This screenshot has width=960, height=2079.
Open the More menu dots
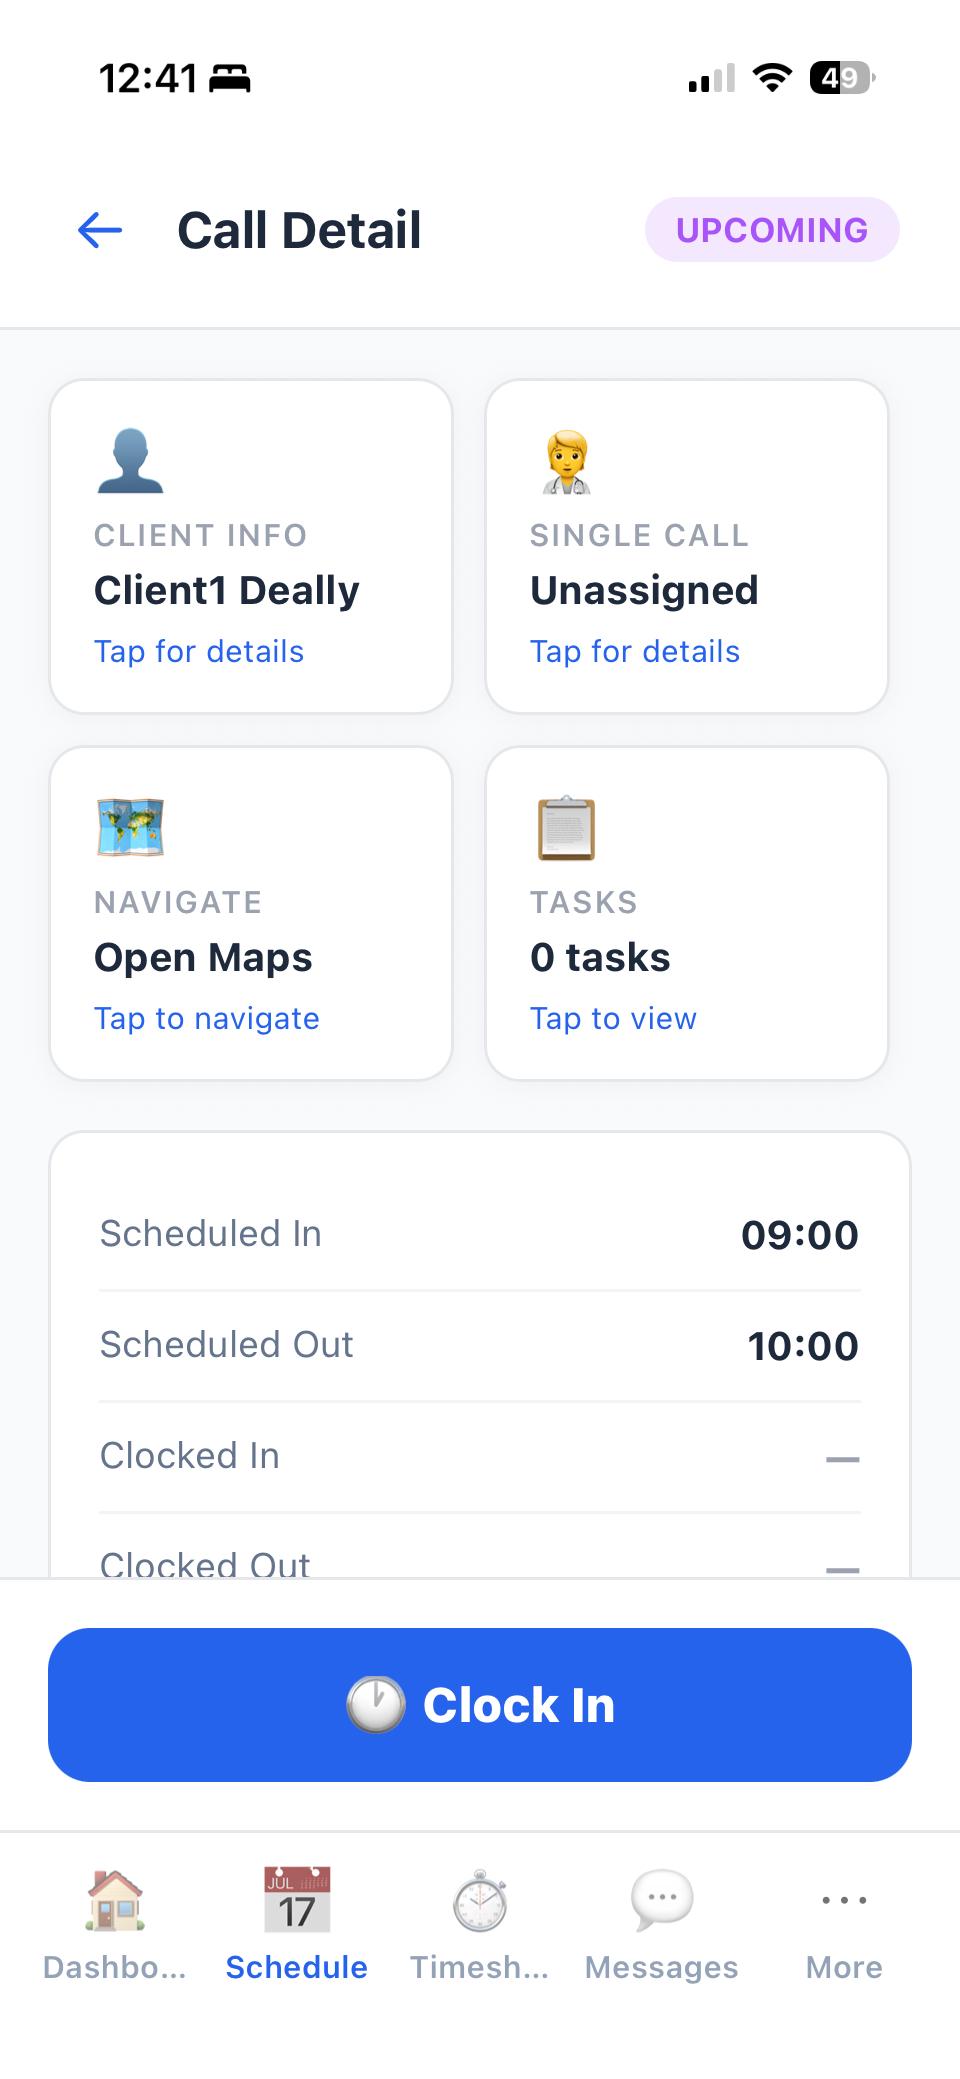[844, 1900]
